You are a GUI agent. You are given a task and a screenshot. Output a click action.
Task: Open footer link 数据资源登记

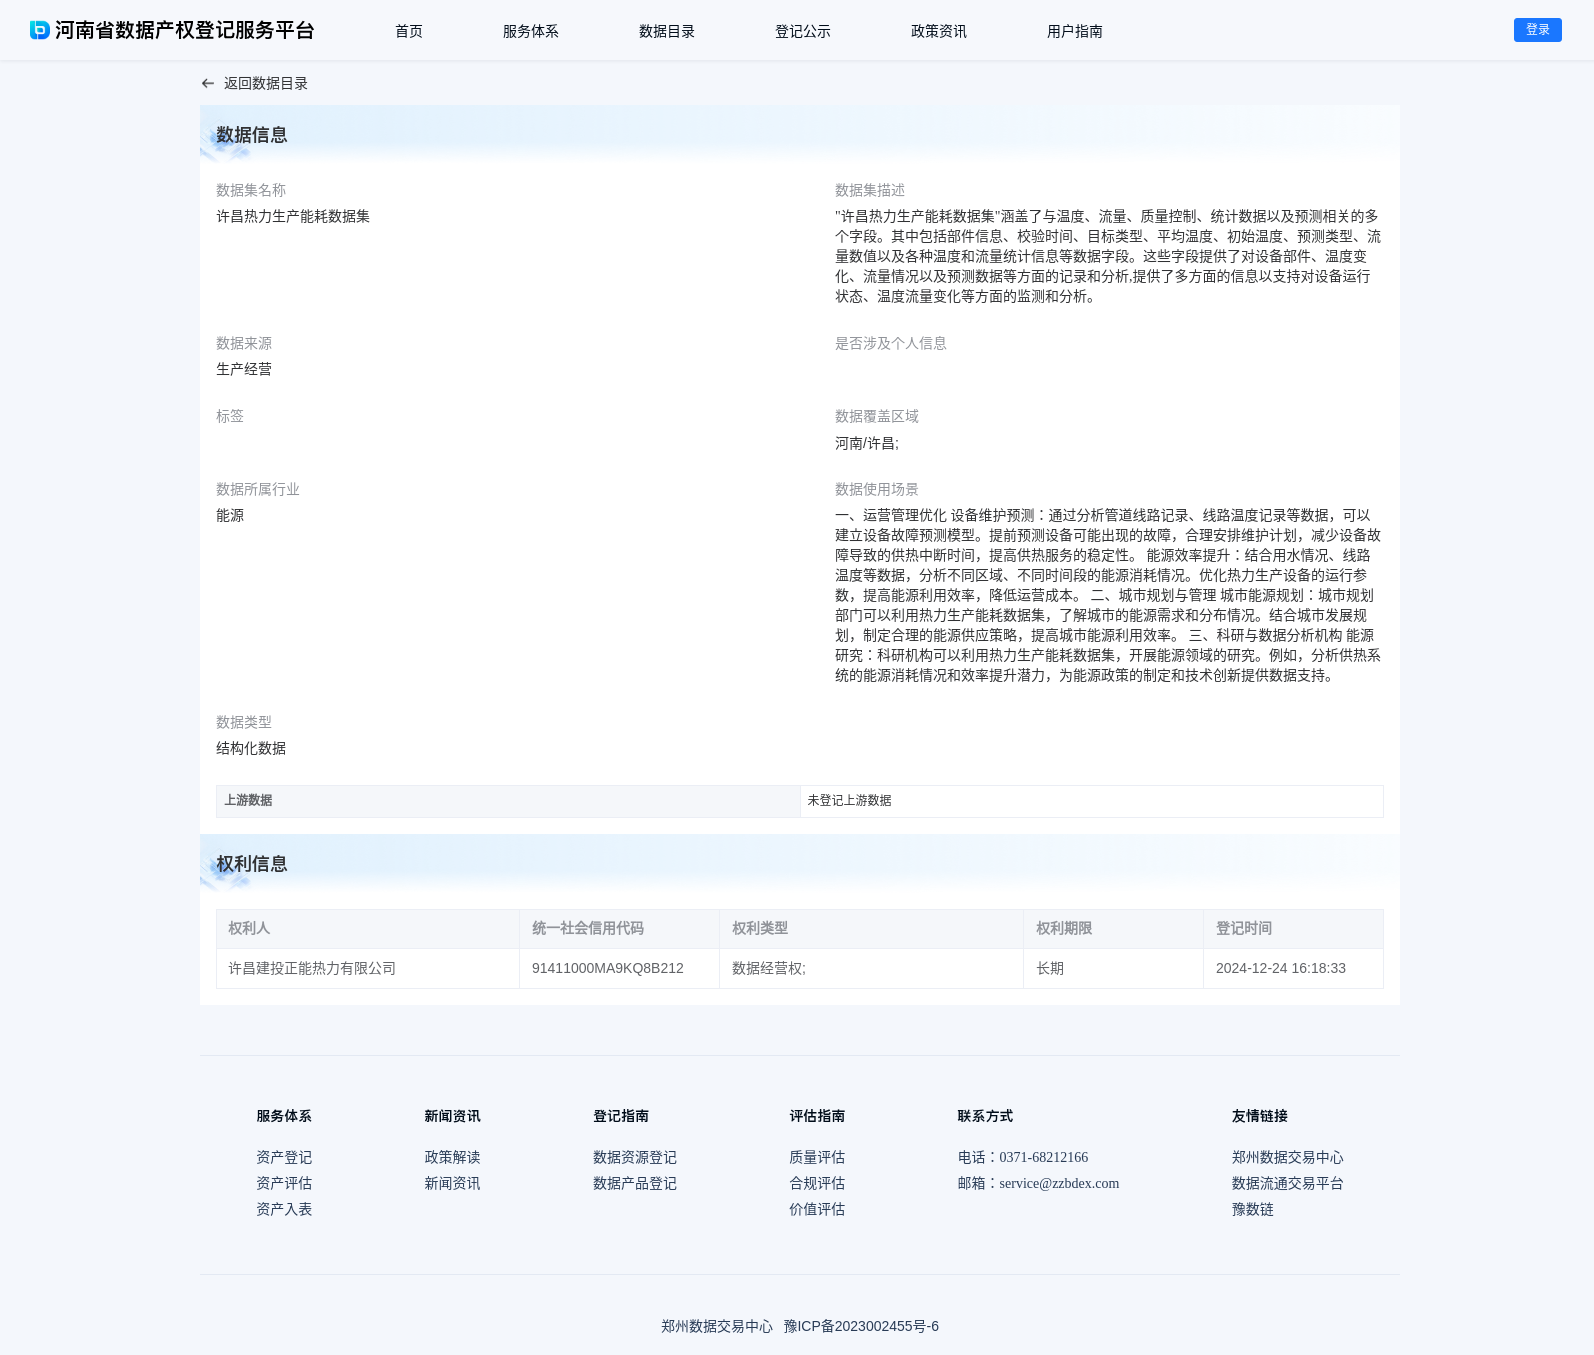click(x=635, y=1157)
